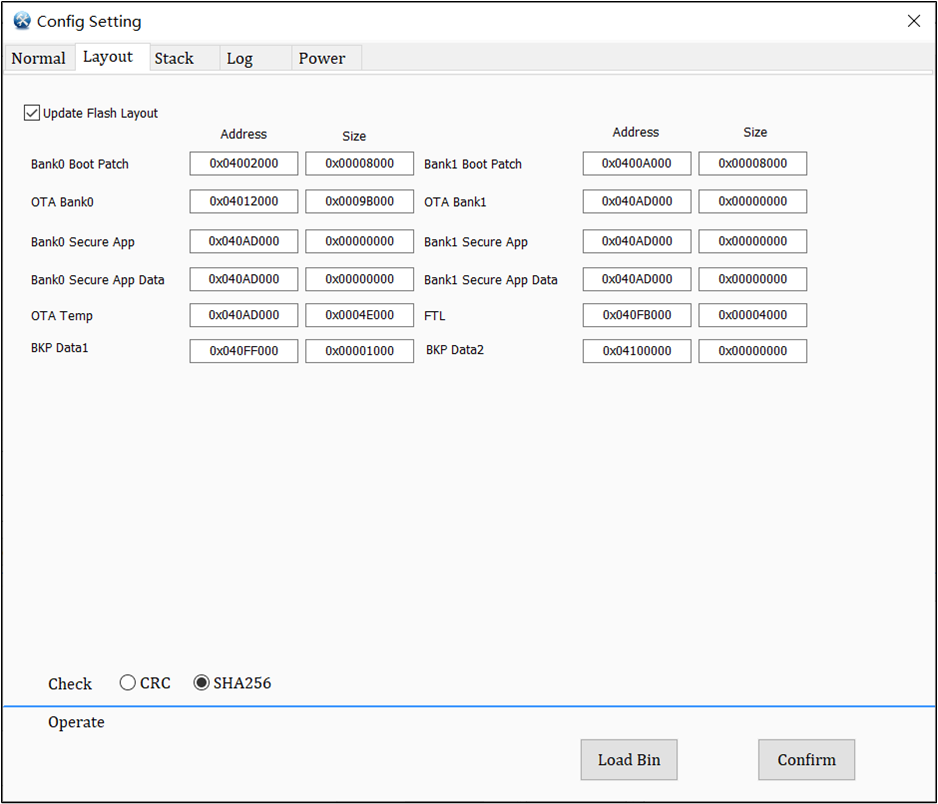Edit the FTL size field
The width and height of the screenshot is (938, 804).
[752, 315]
